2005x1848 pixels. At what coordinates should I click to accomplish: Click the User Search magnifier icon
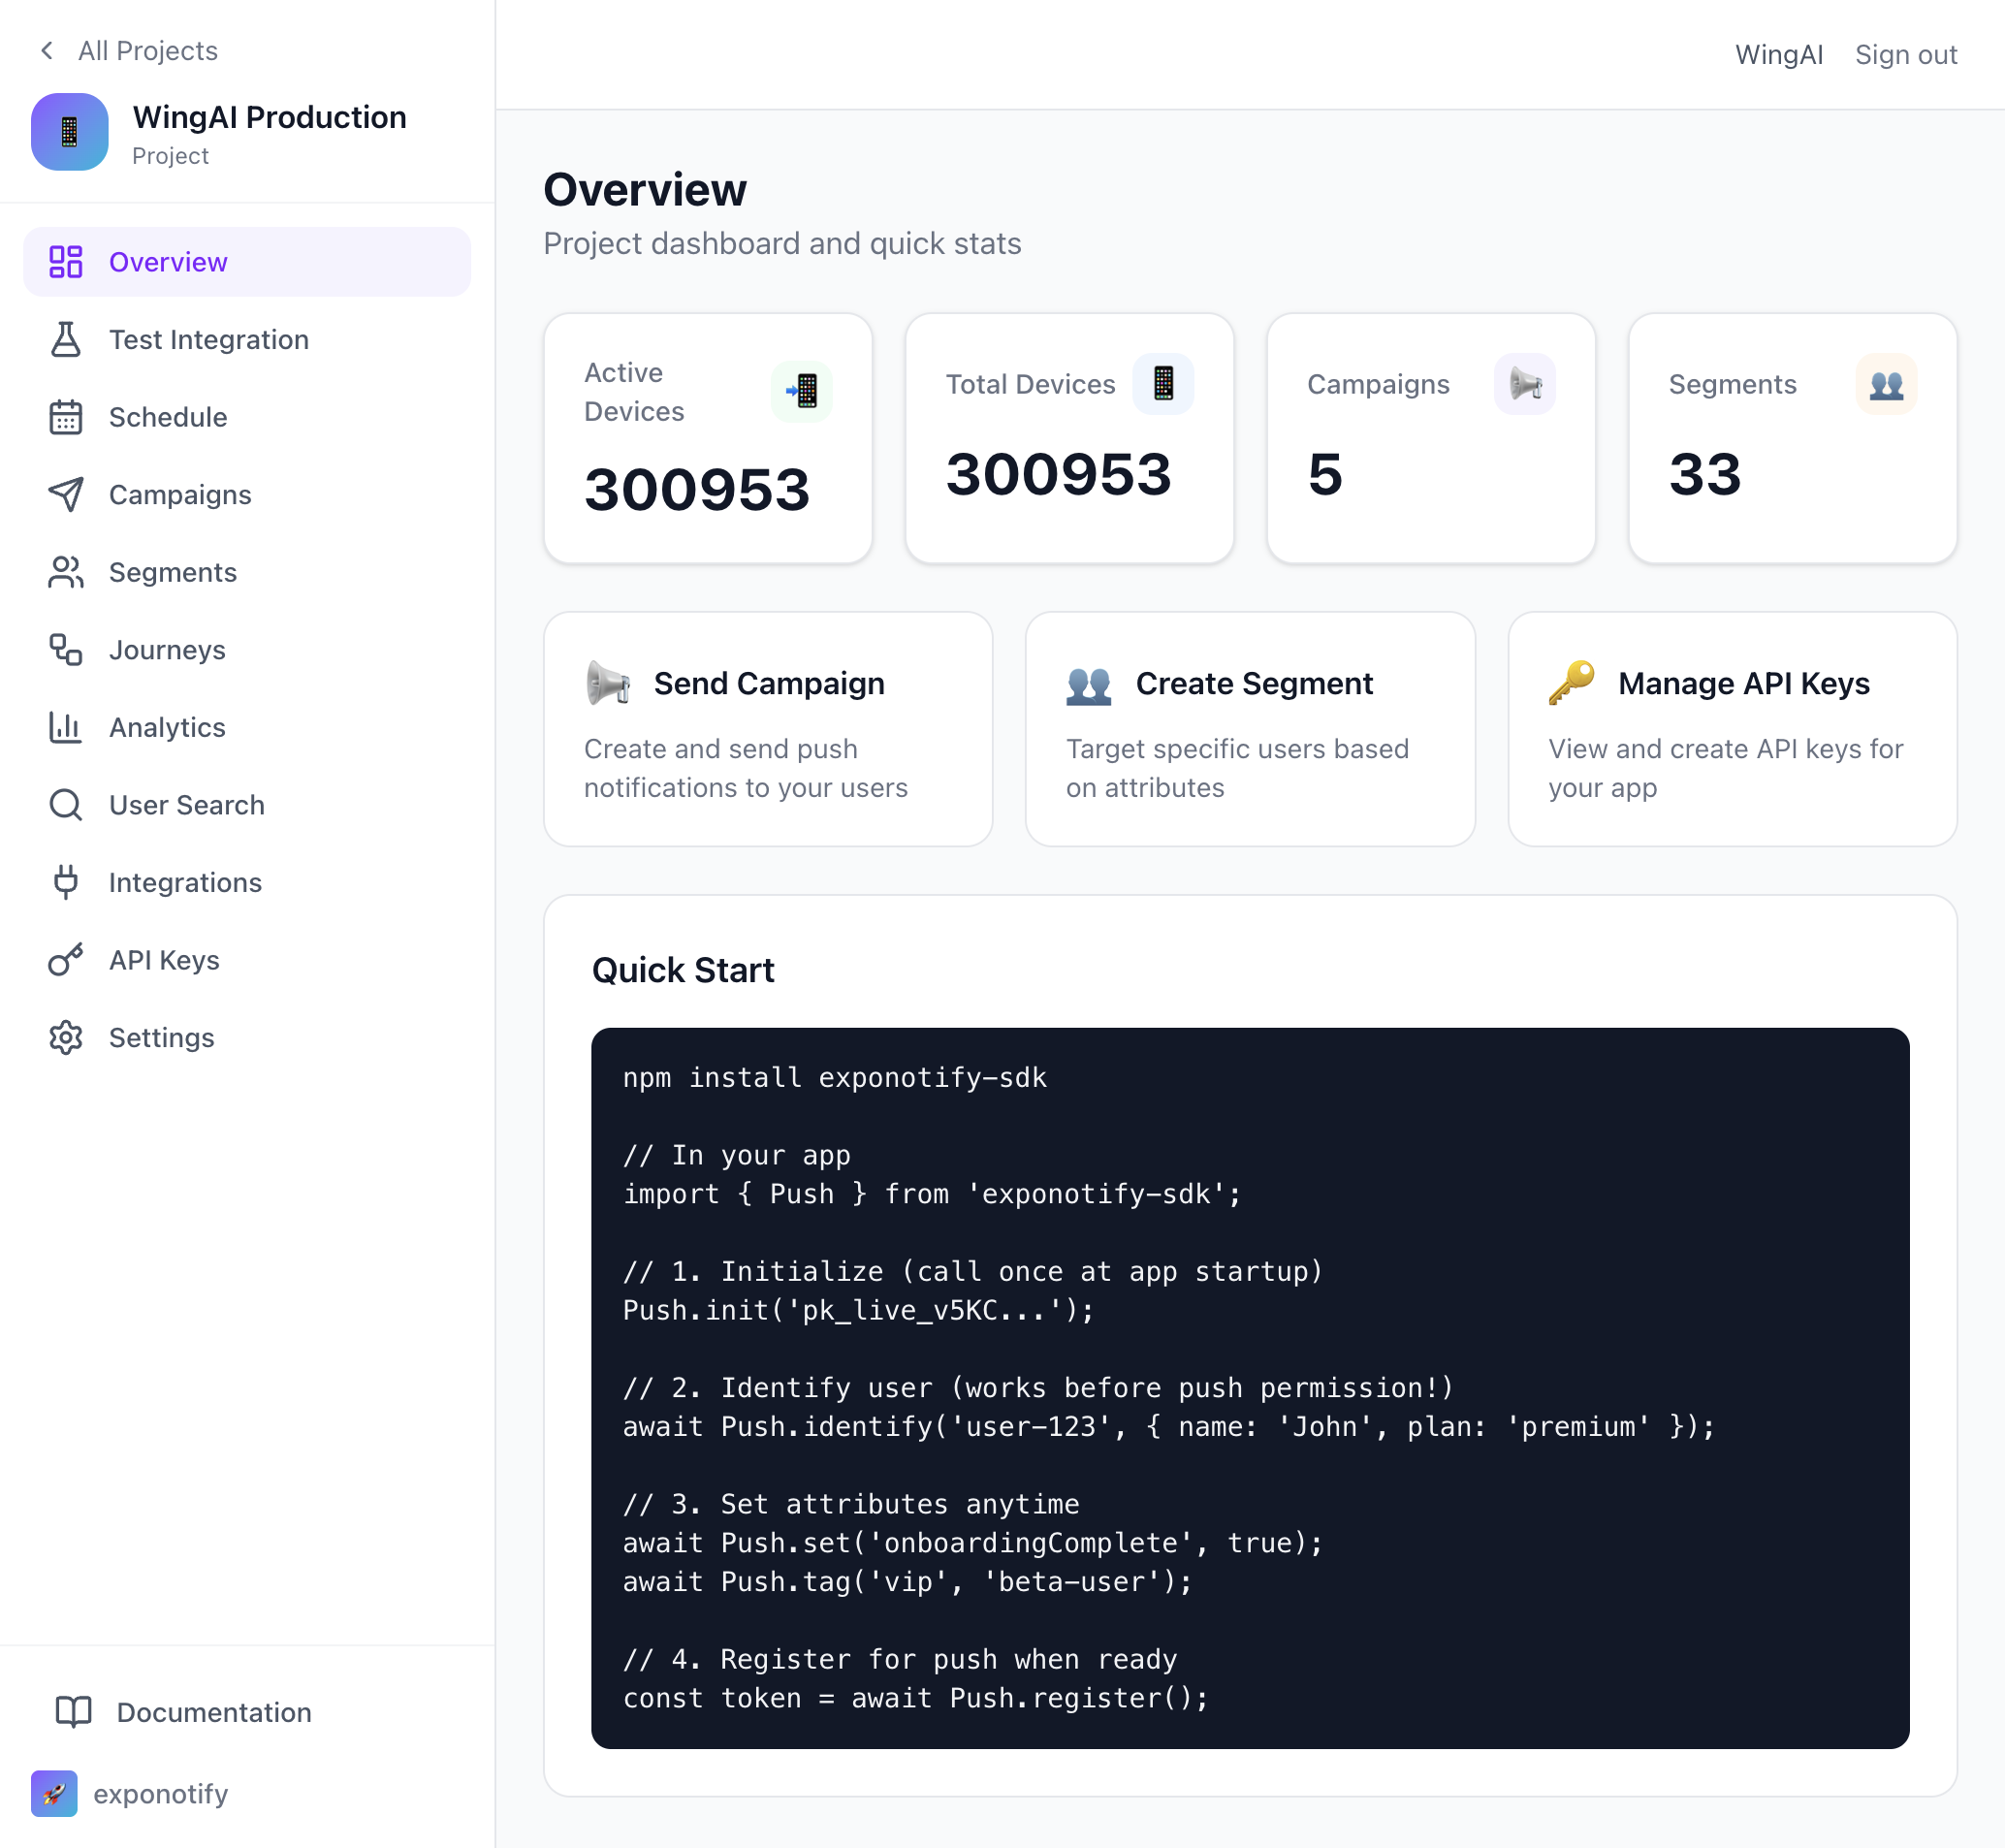click(x=65, y=804)
